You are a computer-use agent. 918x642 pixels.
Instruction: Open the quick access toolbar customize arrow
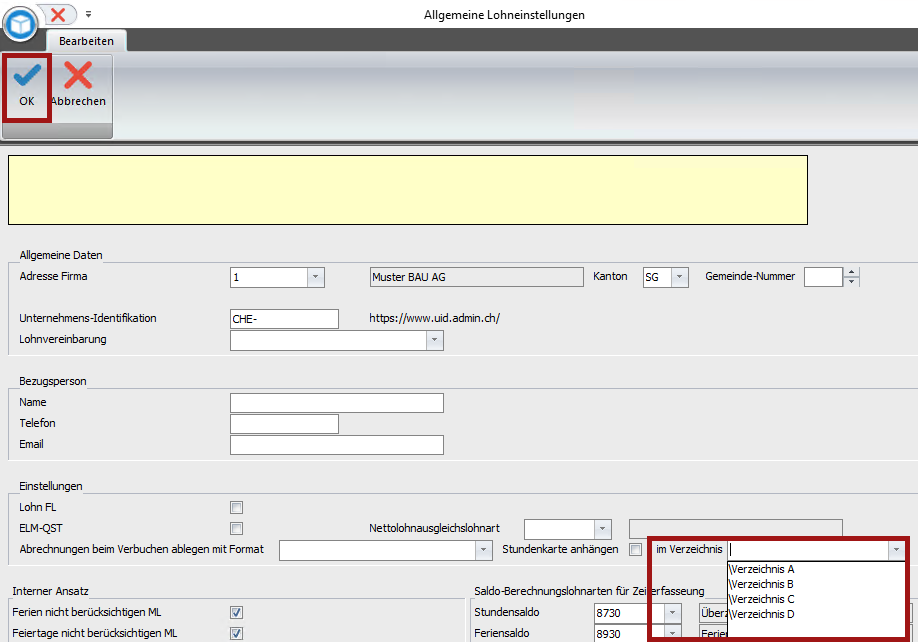click(88, 14)
